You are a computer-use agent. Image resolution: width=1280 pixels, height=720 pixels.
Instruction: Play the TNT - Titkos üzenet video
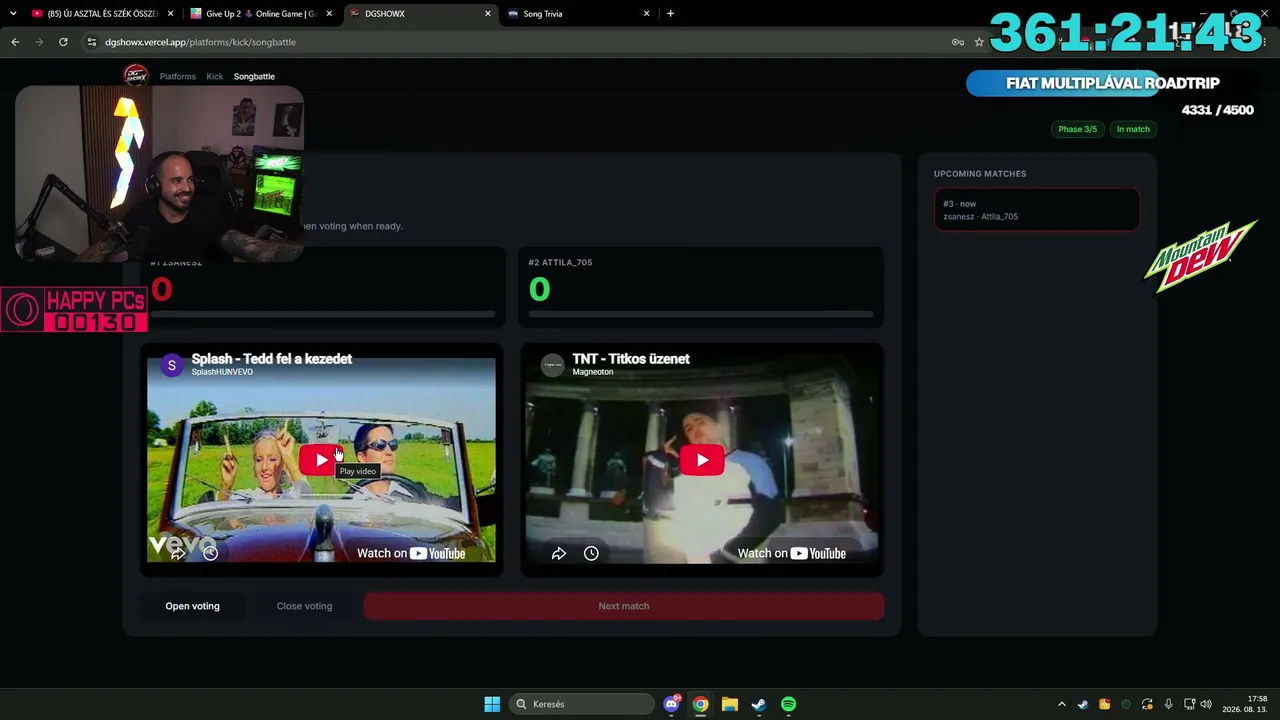702,460
